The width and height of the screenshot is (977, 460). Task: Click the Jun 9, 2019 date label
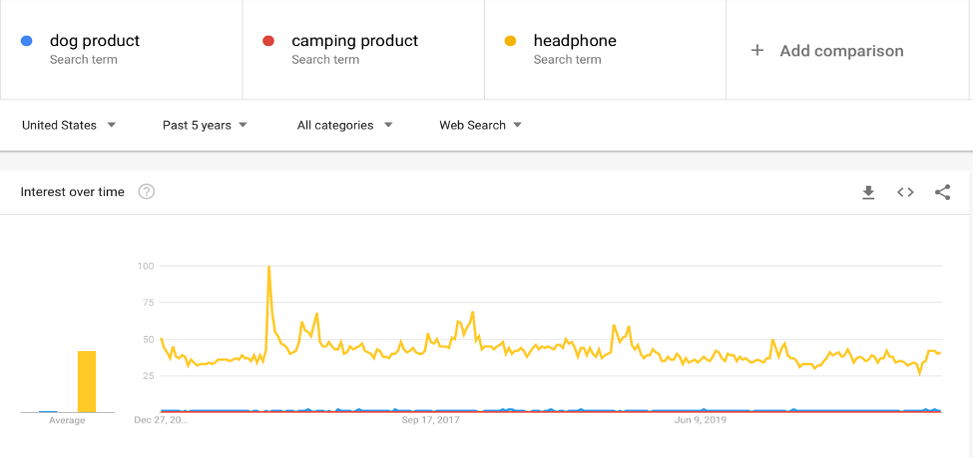(700, 420)
